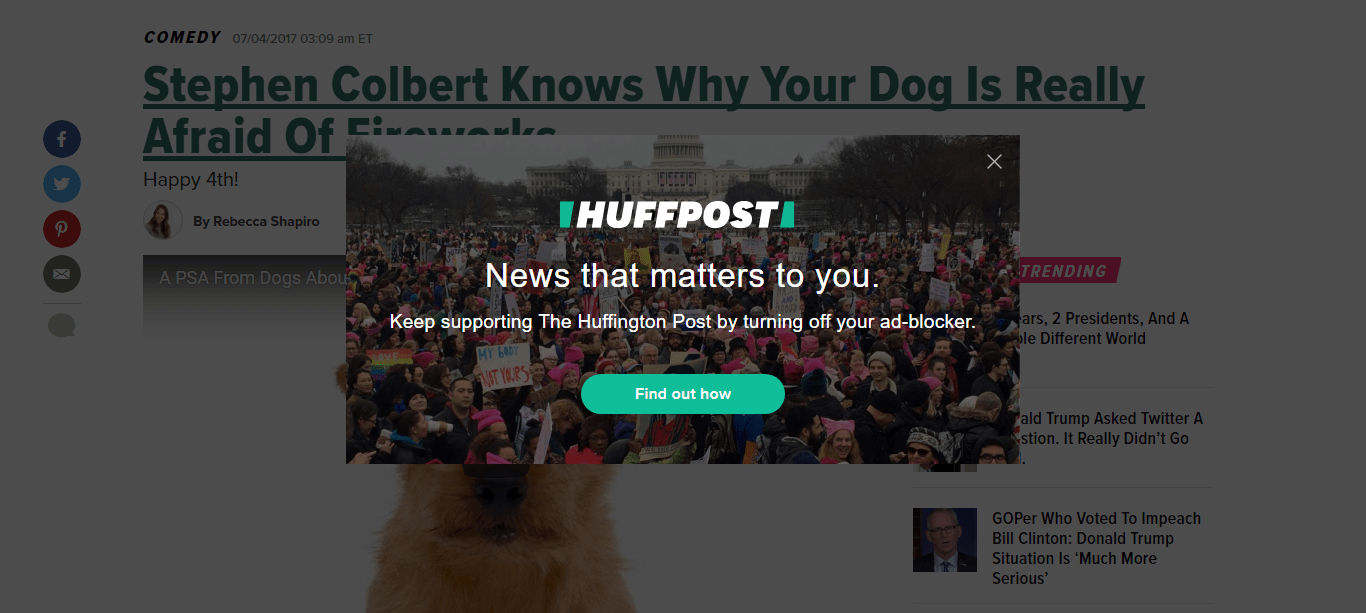Open the Stephen Colbert headline link
This screenshot has width=1366, height=613.
pyautogui.click(x=644, y=111)
